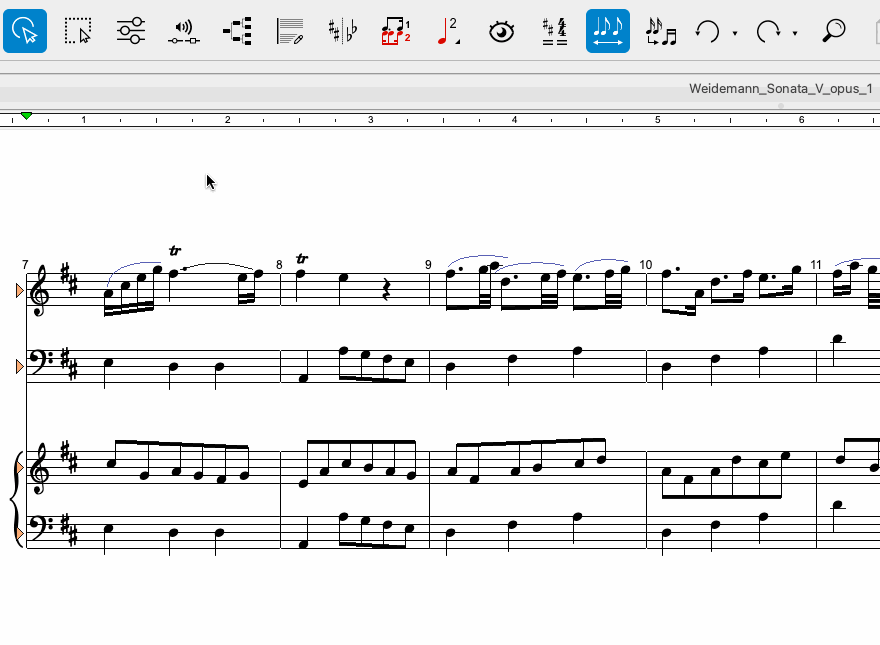The image size is (880, 645).
Task: Click the note regroup beams icon
Action: pos(661,31)
